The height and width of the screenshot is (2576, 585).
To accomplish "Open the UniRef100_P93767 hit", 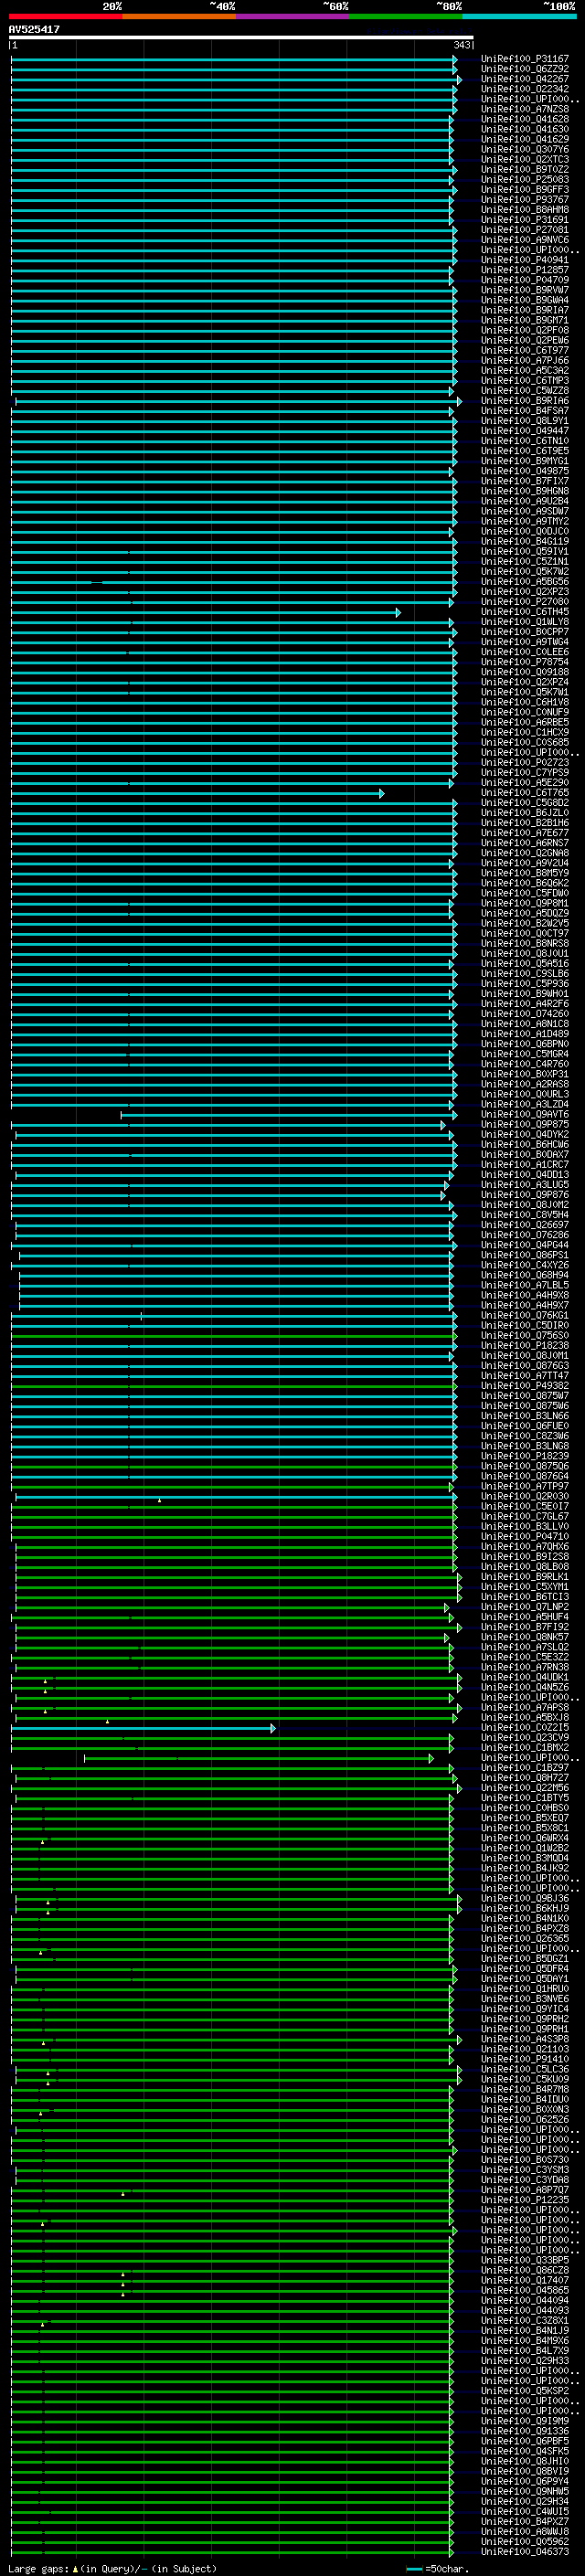I will pos(525,200).
